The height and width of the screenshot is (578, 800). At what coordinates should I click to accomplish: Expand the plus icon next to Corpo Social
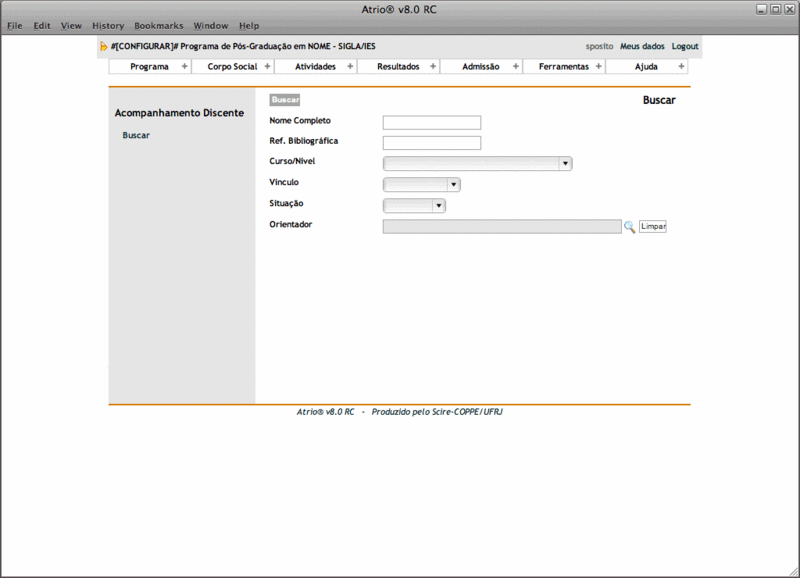[x=267, y=67]
